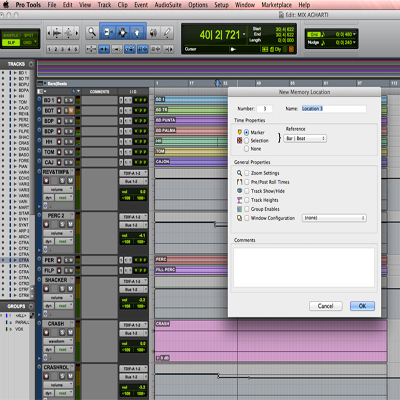Click inside the Comments text box
Screen dimensions: 400x400
(304, 267)
